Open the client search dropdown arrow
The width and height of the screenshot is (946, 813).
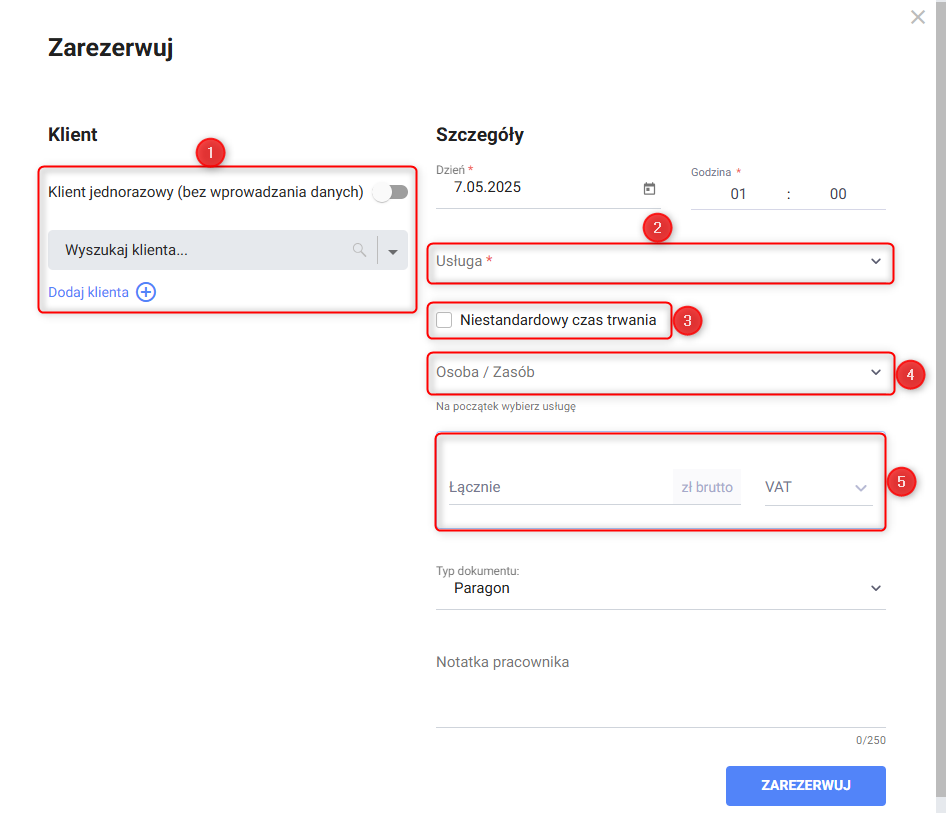click(393, 251)
